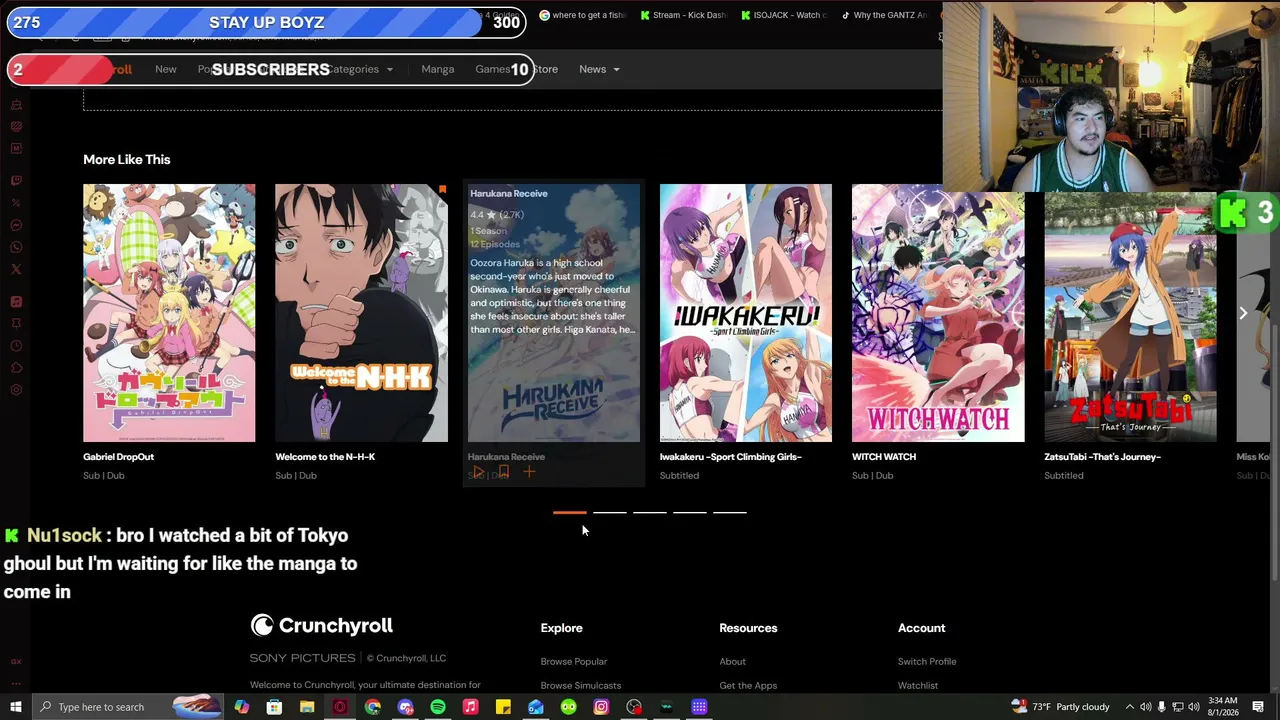Viewport: 1280px width, 720px height.
Task: Add Harukana Receive to watchlist bookmark
Action: pos(504,472)
